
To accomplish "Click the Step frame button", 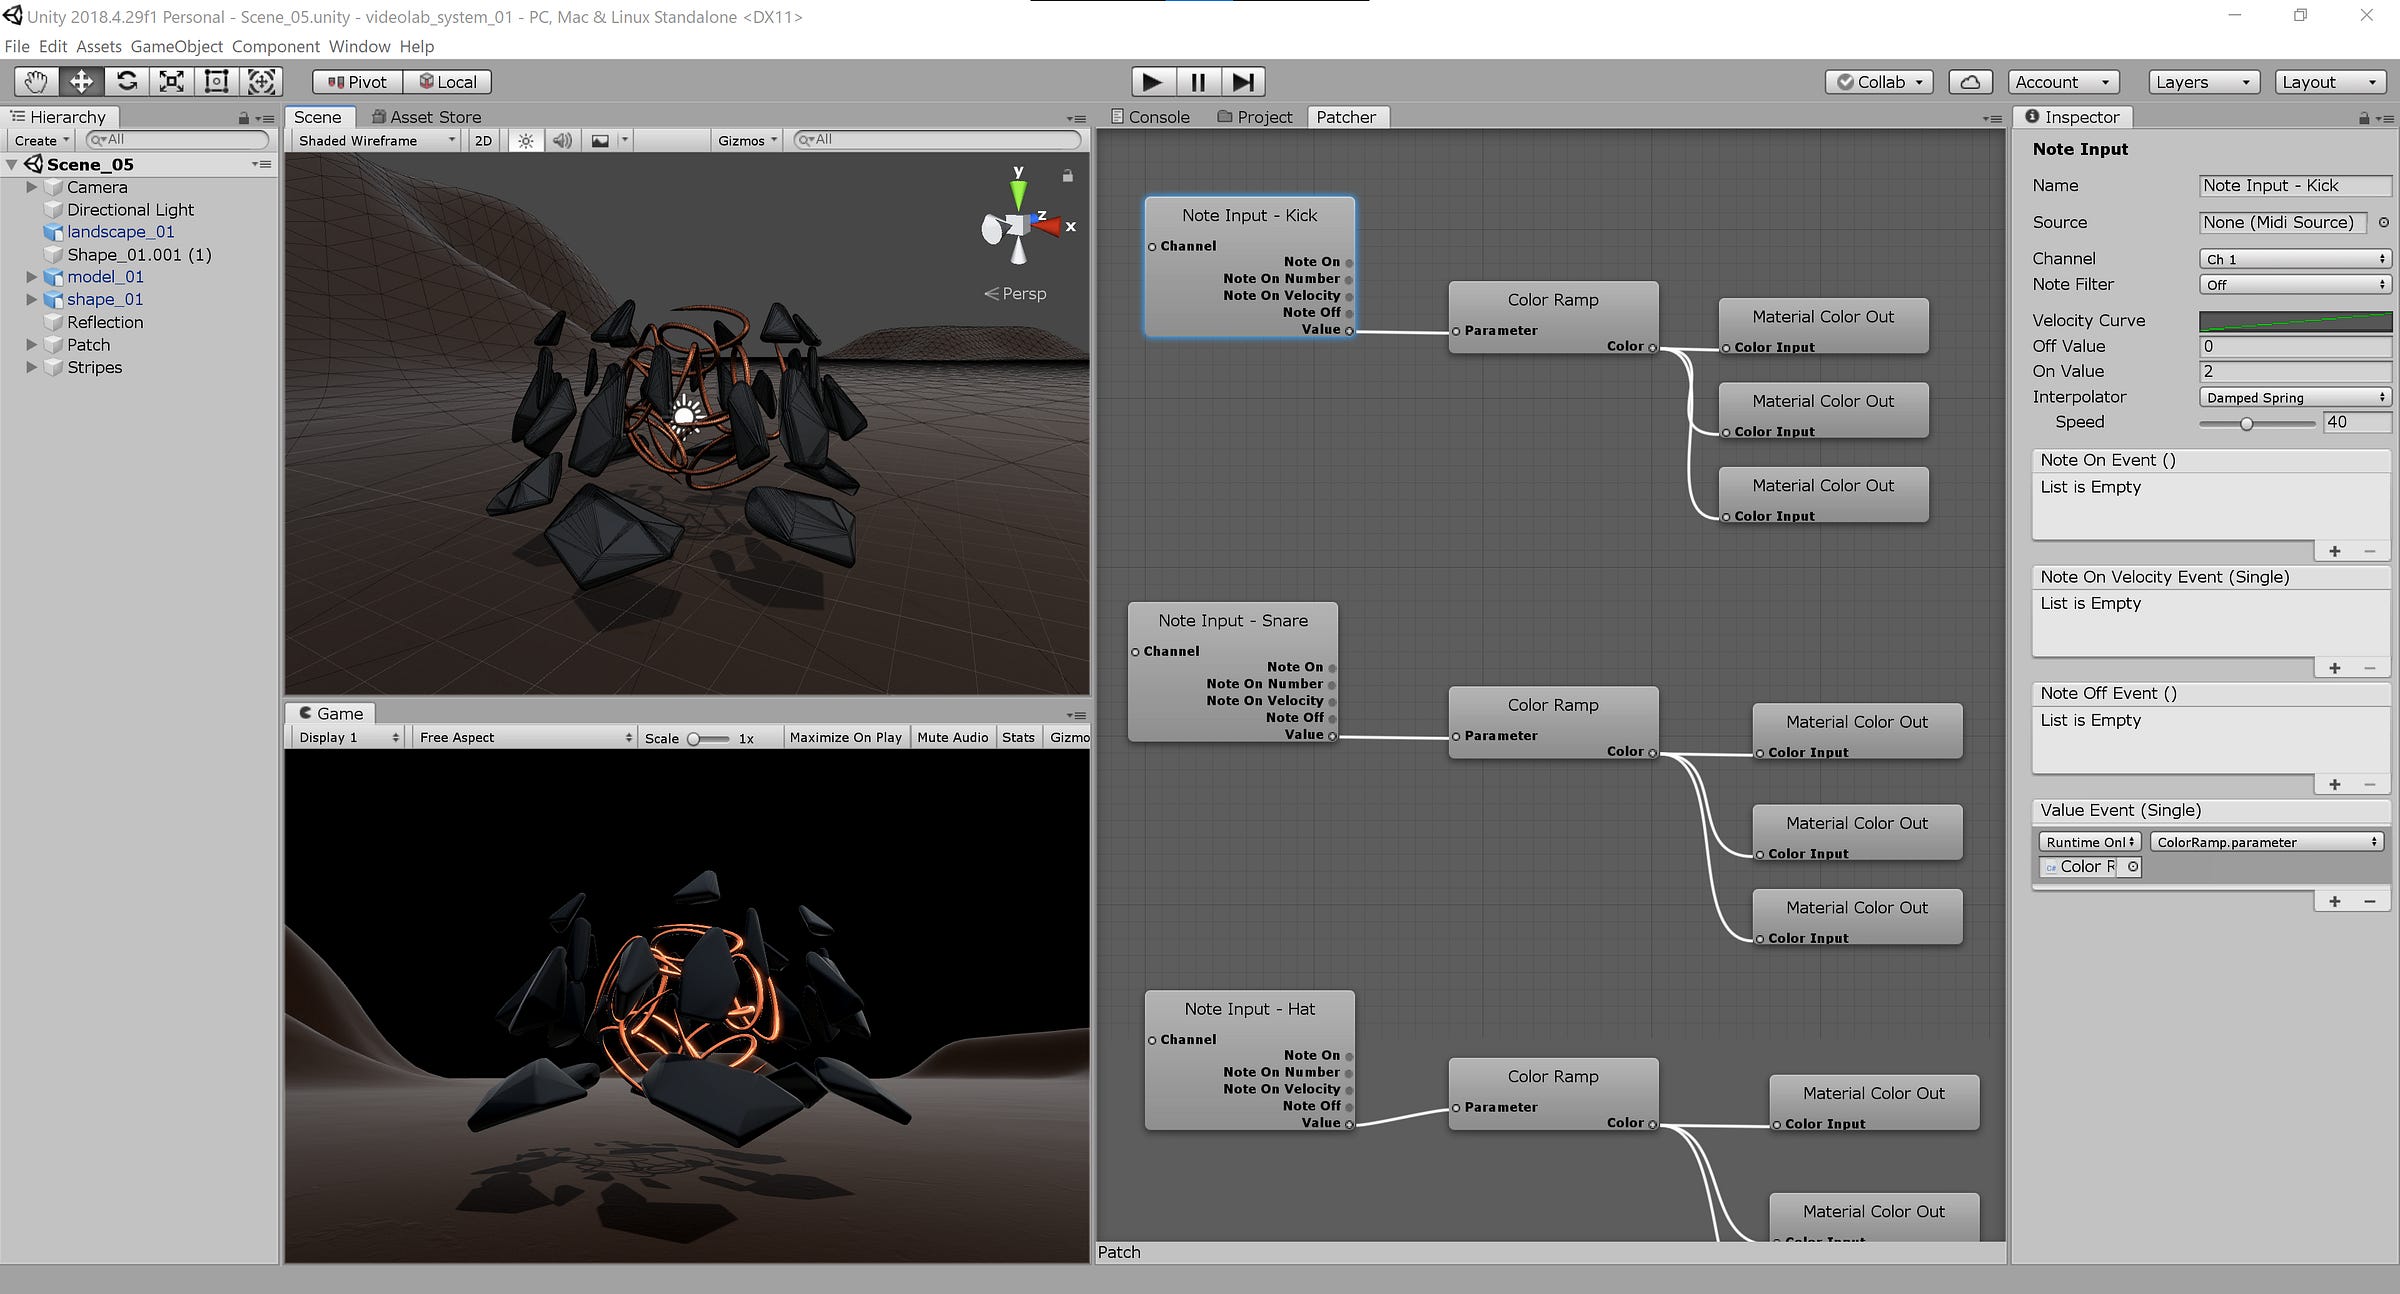I will coord(1243,82).
